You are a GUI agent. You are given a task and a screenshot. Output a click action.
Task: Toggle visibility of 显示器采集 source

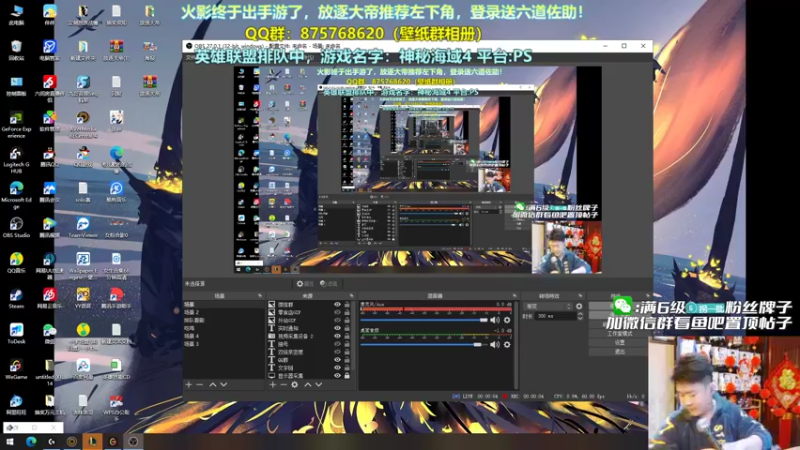pos(337,376)
